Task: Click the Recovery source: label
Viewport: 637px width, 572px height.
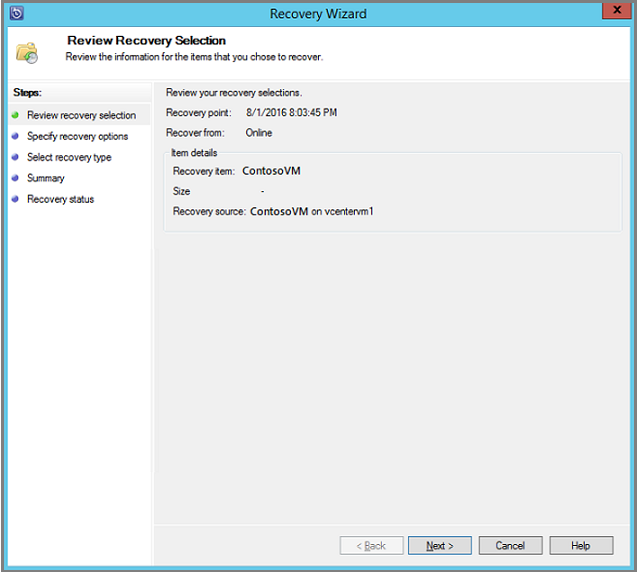Action: pyautogui.click(x=210, y=211)
